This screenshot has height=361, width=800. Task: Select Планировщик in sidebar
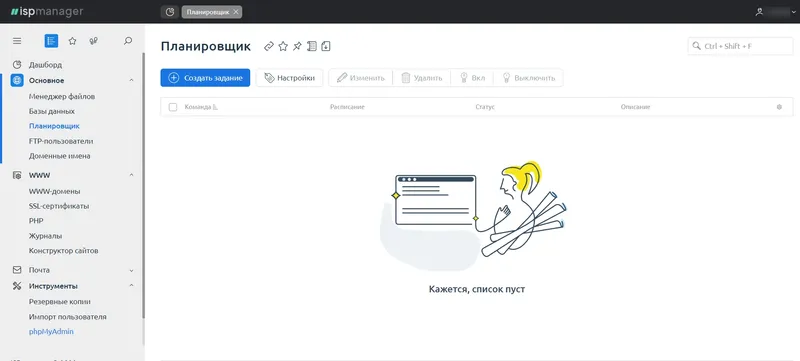coord(54,126)
